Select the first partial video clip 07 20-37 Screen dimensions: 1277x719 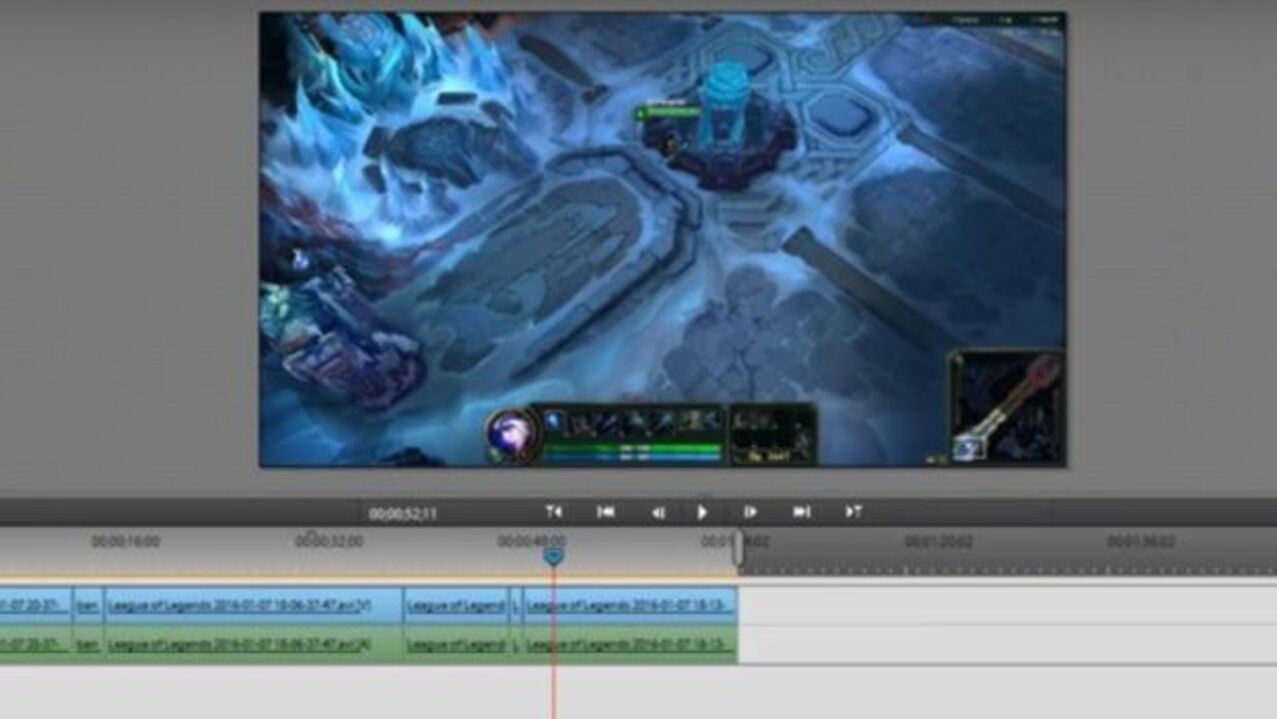[36, 605]
